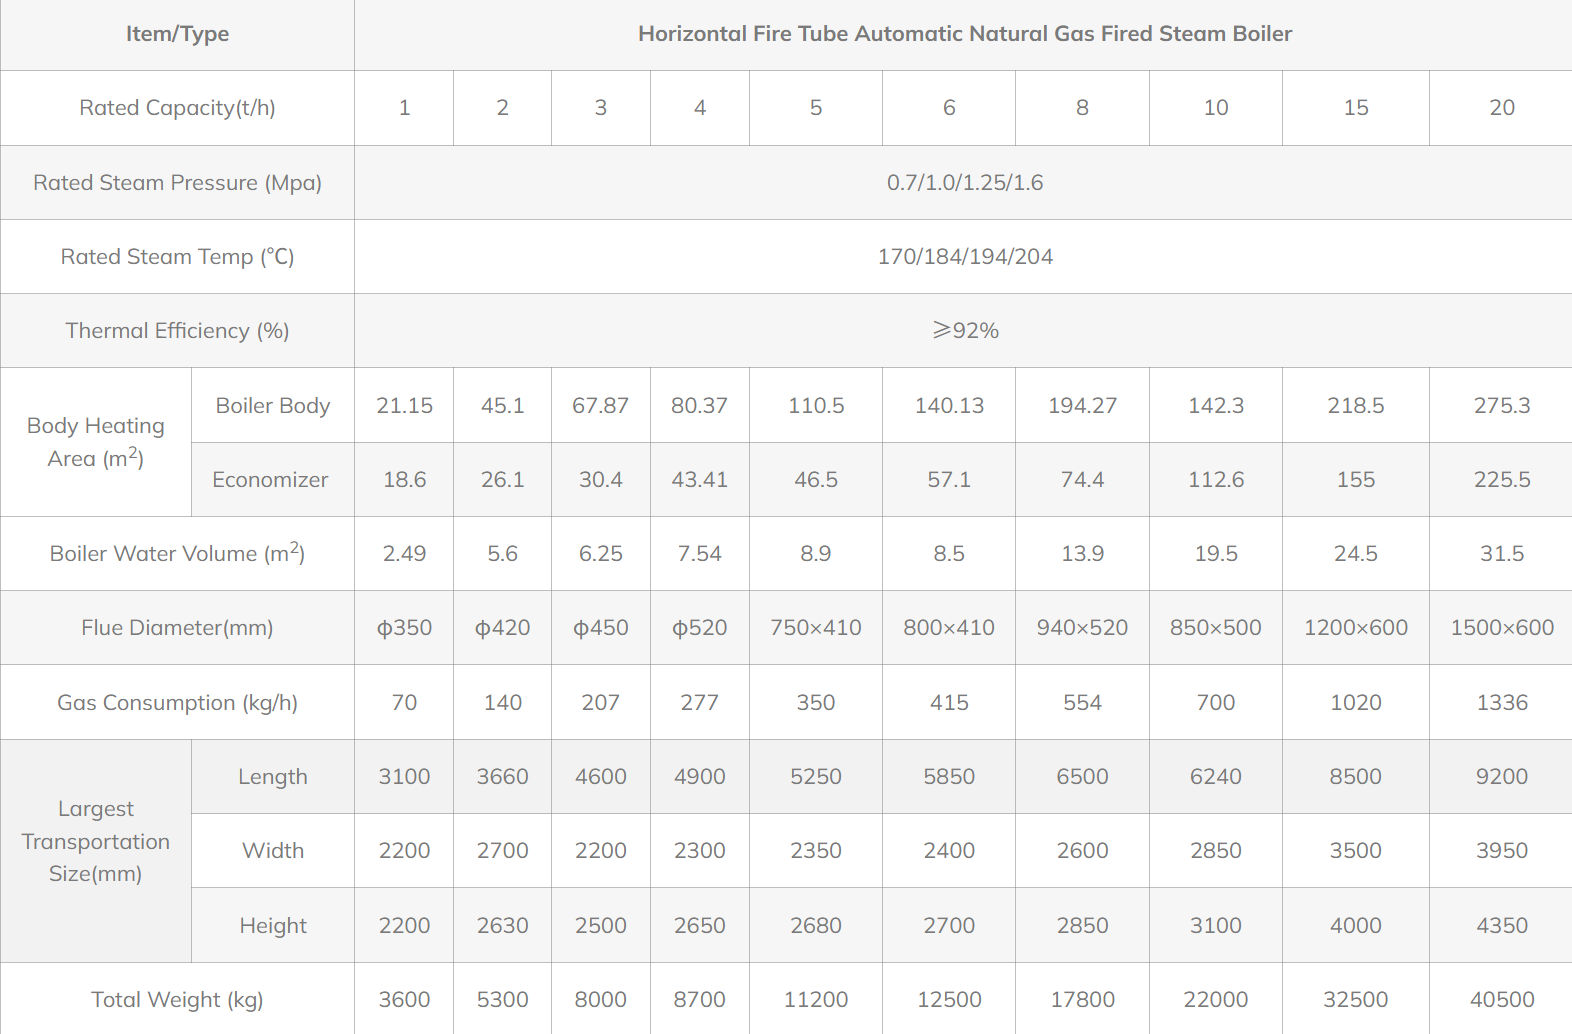
Task: Click the Gas Consumption (kg/h) row label
Action: click(177, 703)
